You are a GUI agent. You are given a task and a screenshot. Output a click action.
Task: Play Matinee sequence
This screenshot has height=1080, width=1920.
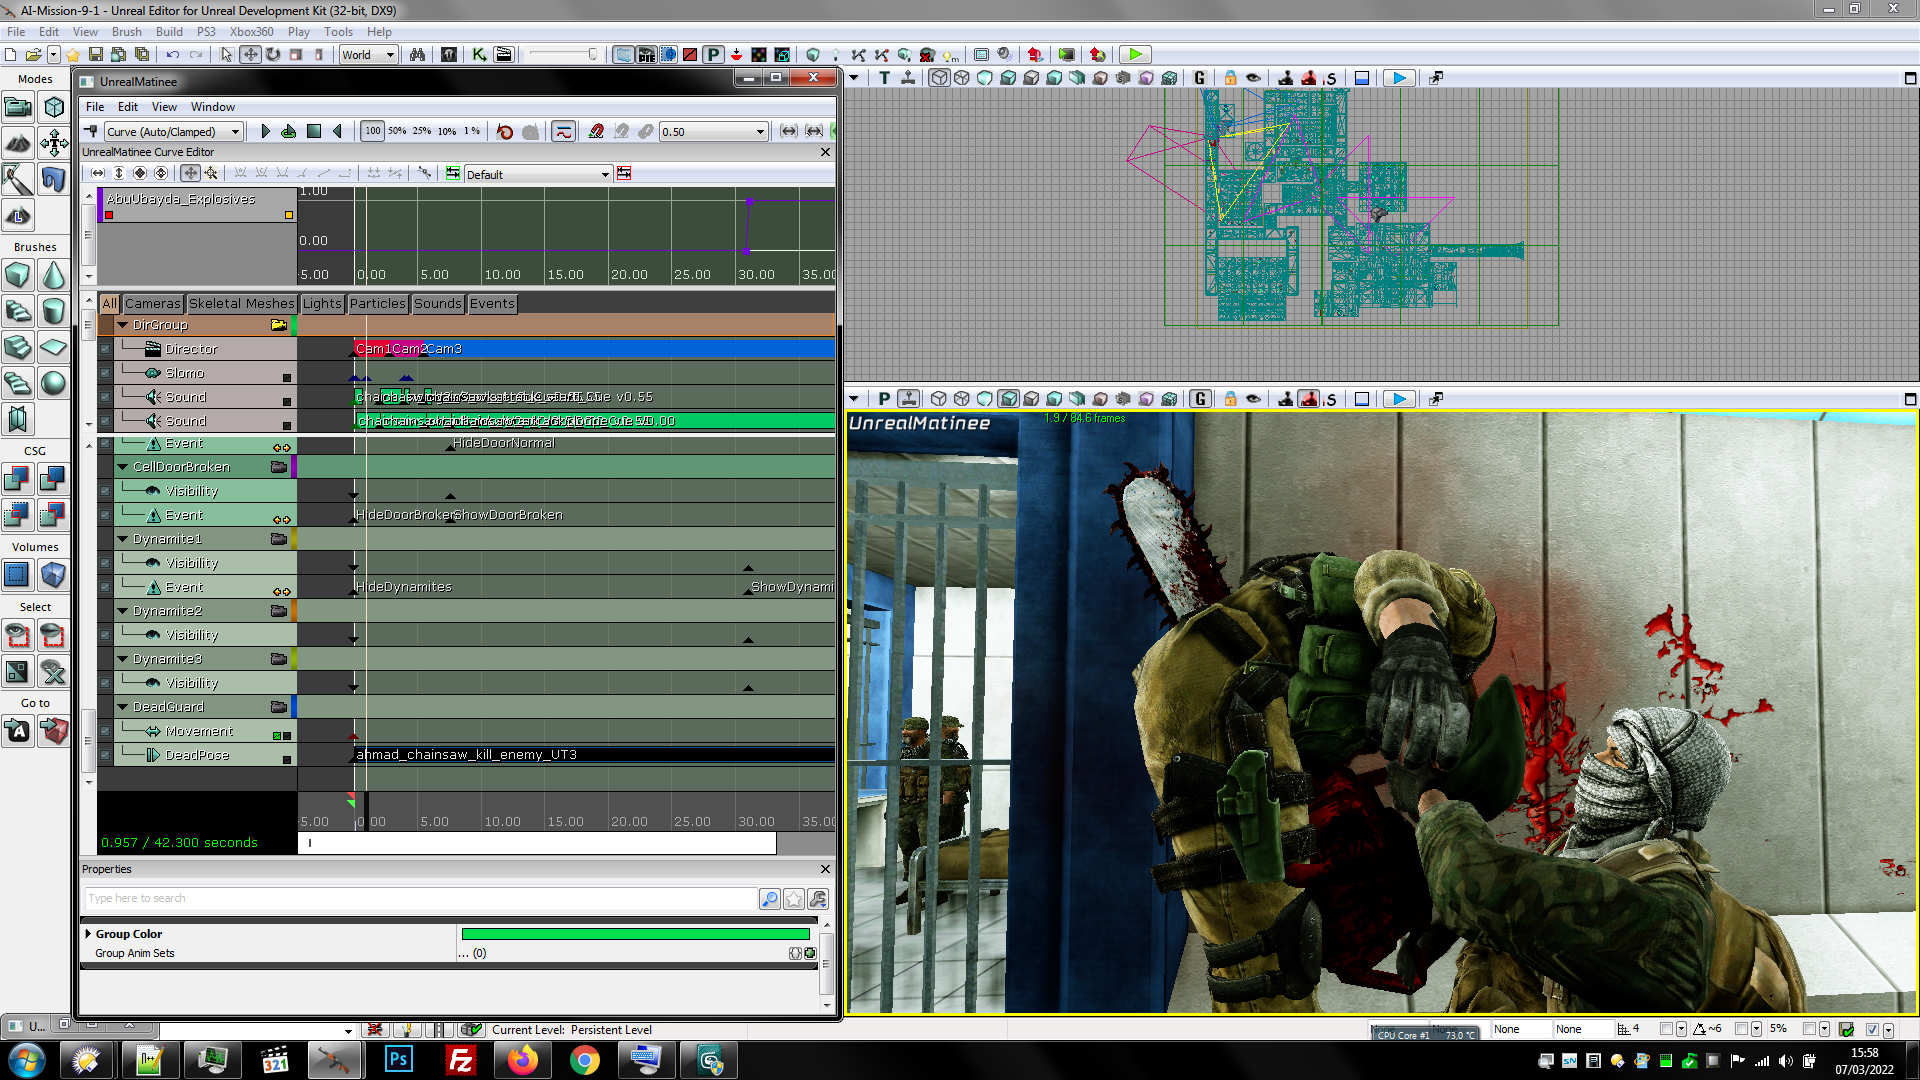pos(265,131)
